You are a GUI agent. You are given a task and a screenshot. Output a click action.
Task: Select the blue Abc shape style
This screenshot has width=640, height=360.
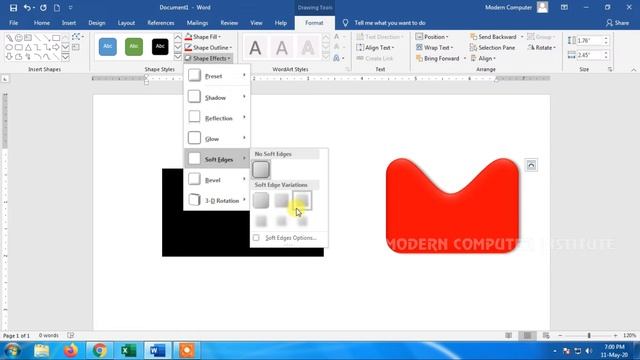pyautogui.click(x=108, y=47)
